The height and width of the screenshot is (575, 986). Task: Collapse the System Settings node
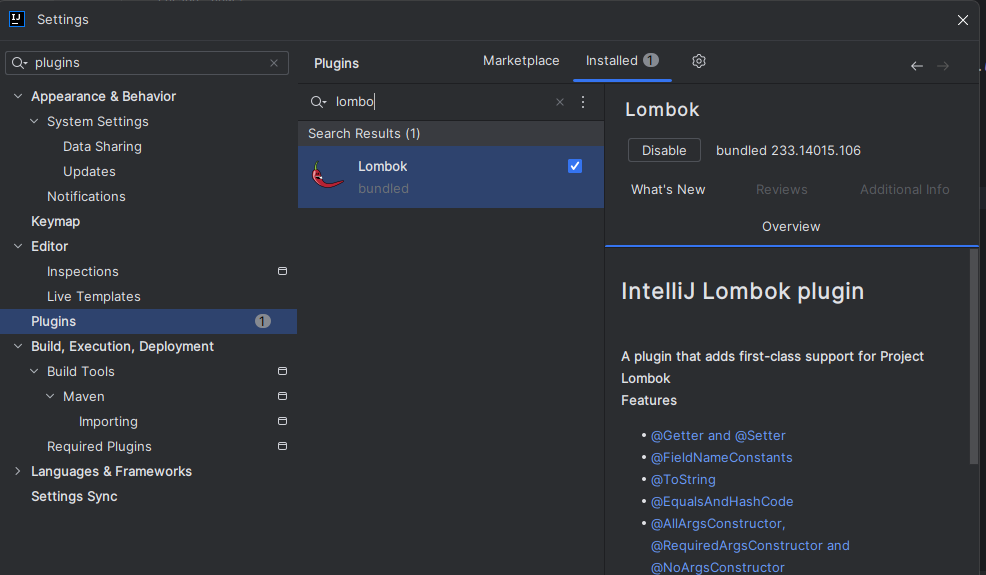coord(34,121)
